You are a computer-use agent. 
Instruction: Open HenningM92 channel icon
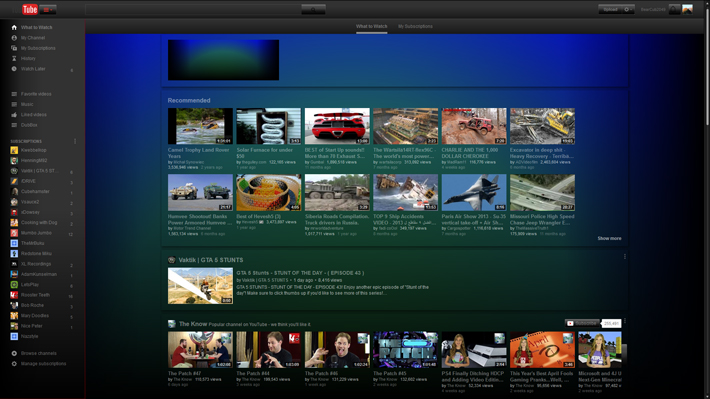tap(14, 160)
